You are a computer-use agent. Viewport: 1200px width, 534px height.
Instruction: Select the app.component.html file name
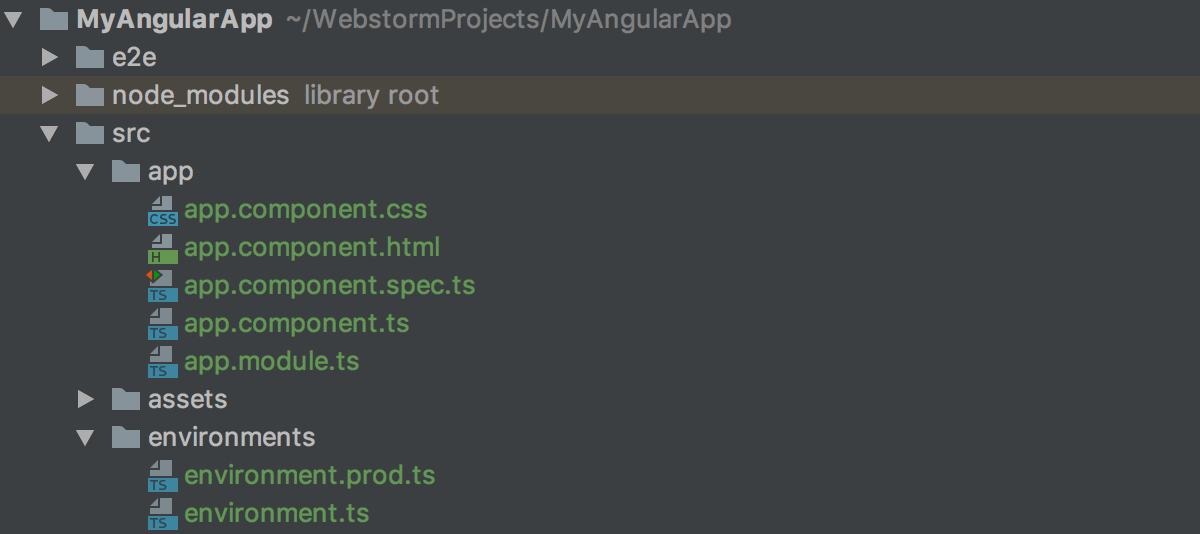pyautogui.click(x=312, y=247)
